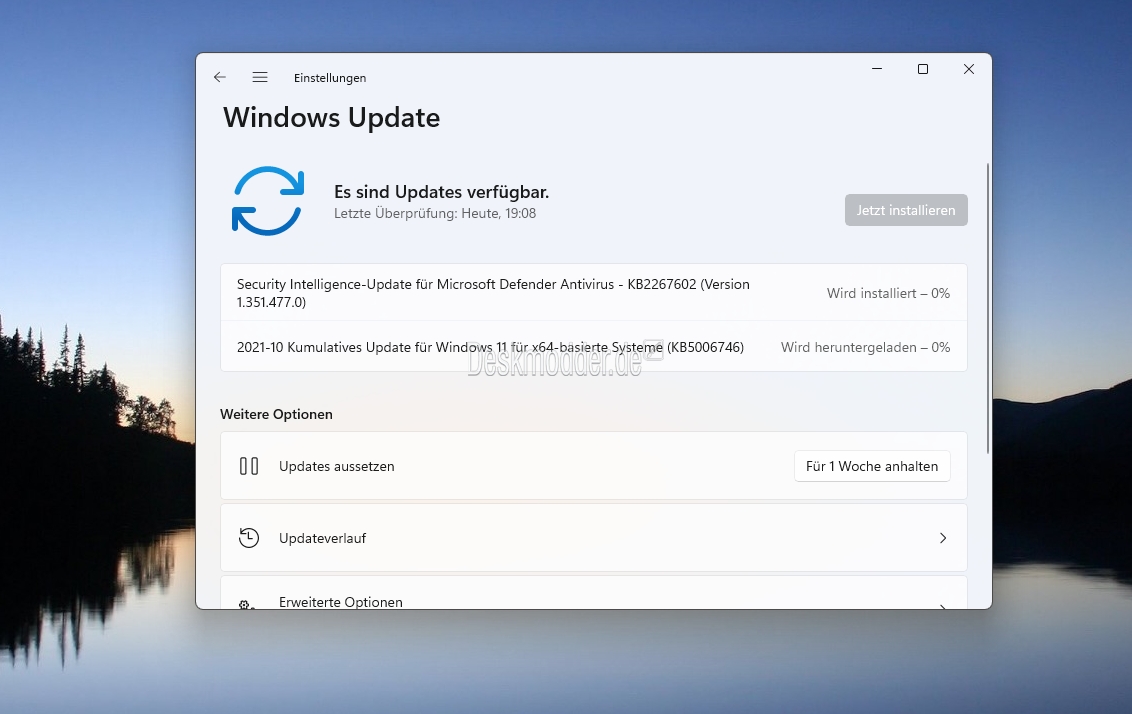This screenshot has width=1132, height=714.
Task: Click the Wird installiert – 0% status
Action: coord(888,293)
